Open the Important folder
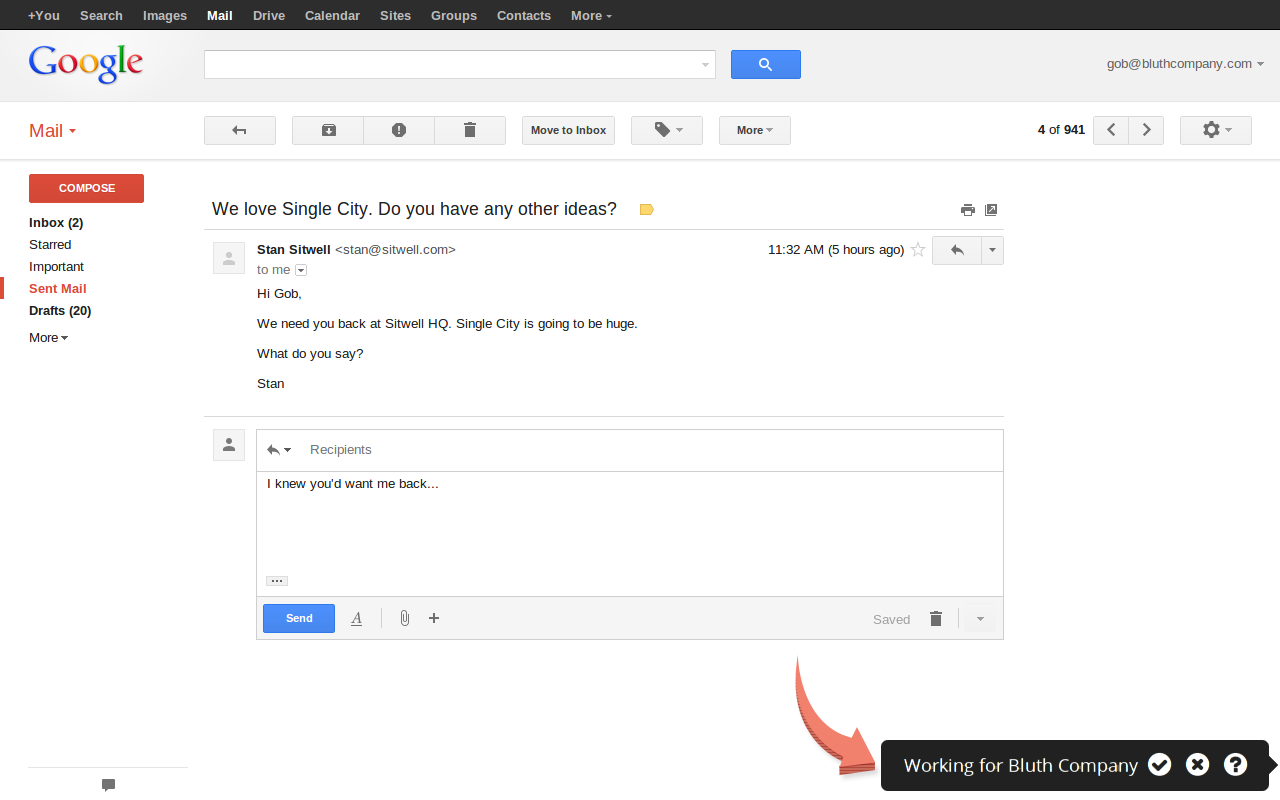This screenshot has height=800, width=1280. point(56,267)
